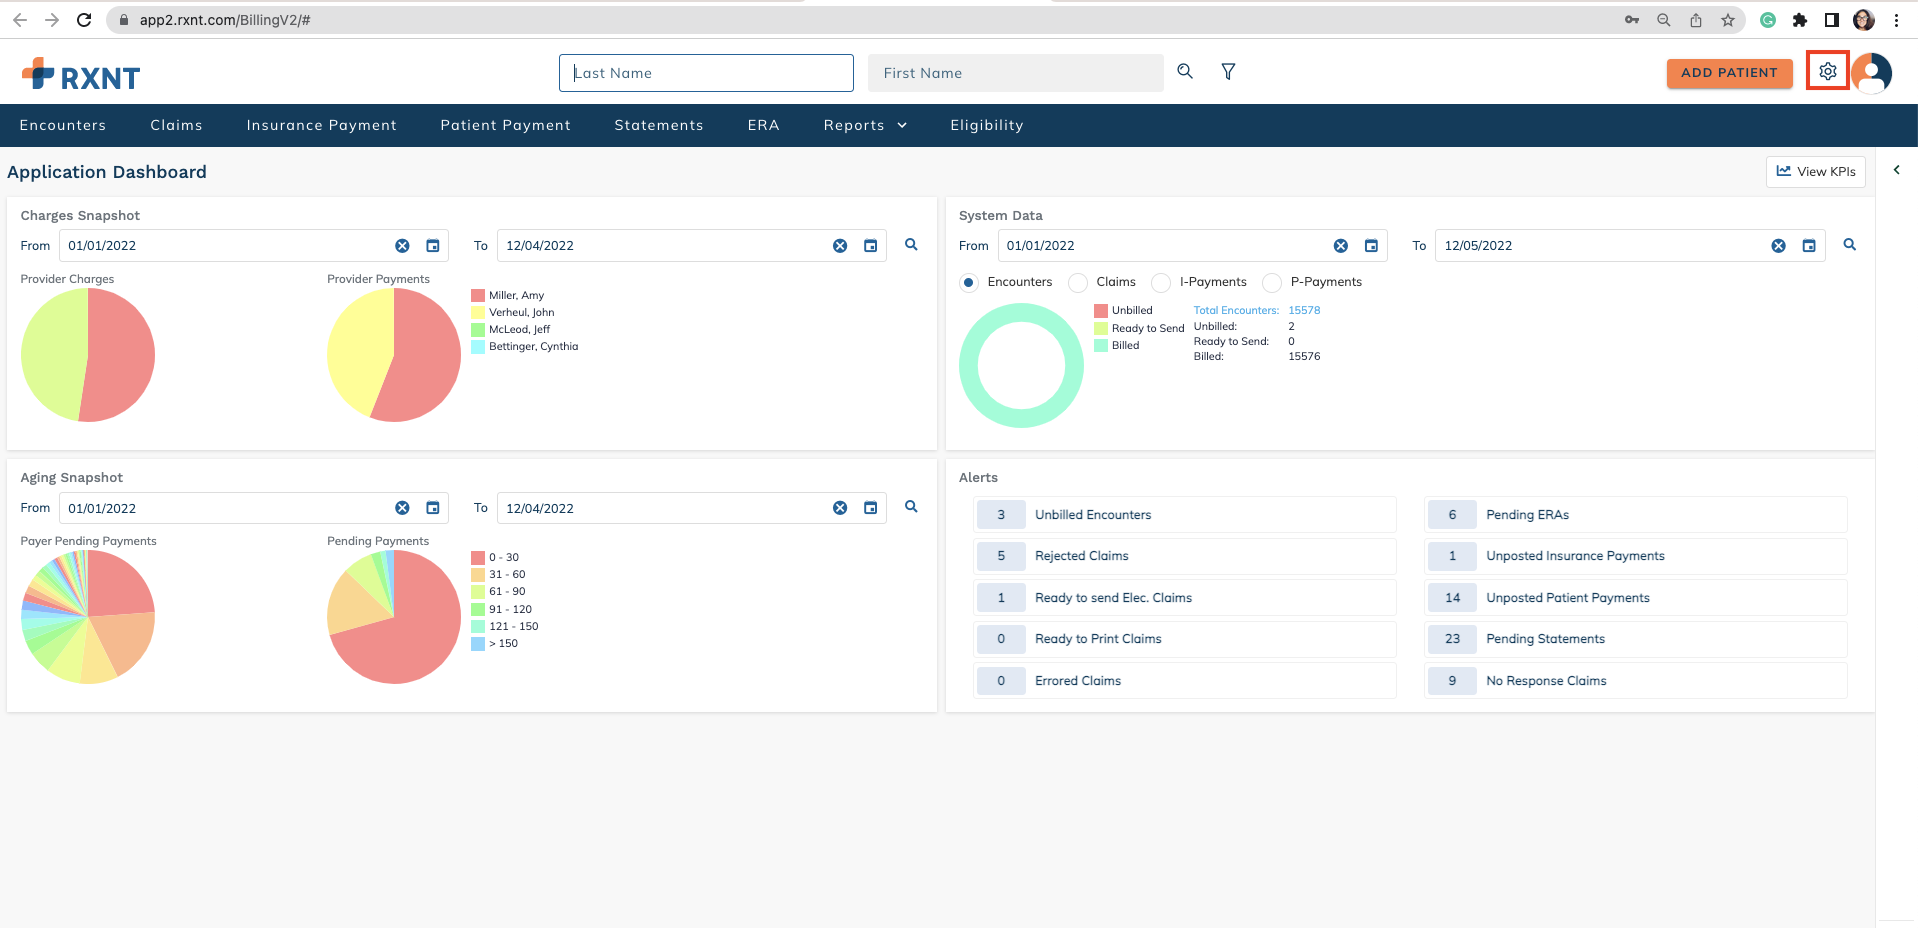Screen dimensions: 1918x928
Task: Open the settings gear icon
Action: point(1827,72)
